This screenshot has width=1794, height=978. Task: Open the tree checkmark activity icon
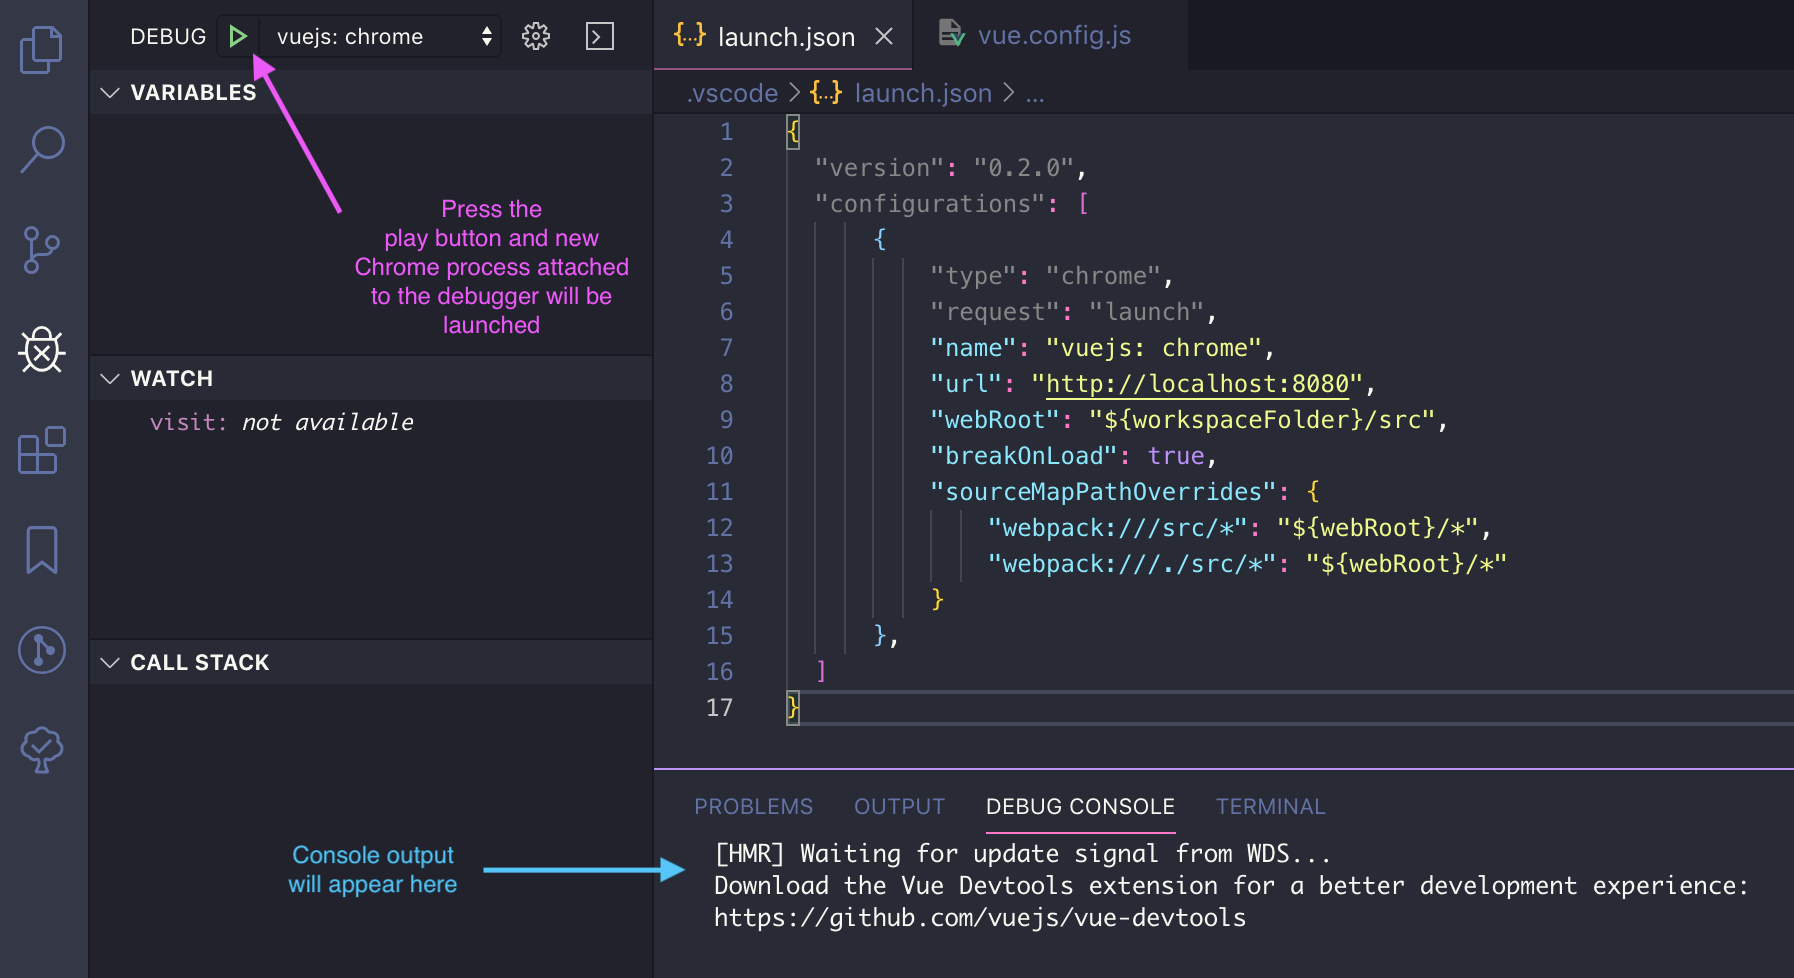point(42,749)
